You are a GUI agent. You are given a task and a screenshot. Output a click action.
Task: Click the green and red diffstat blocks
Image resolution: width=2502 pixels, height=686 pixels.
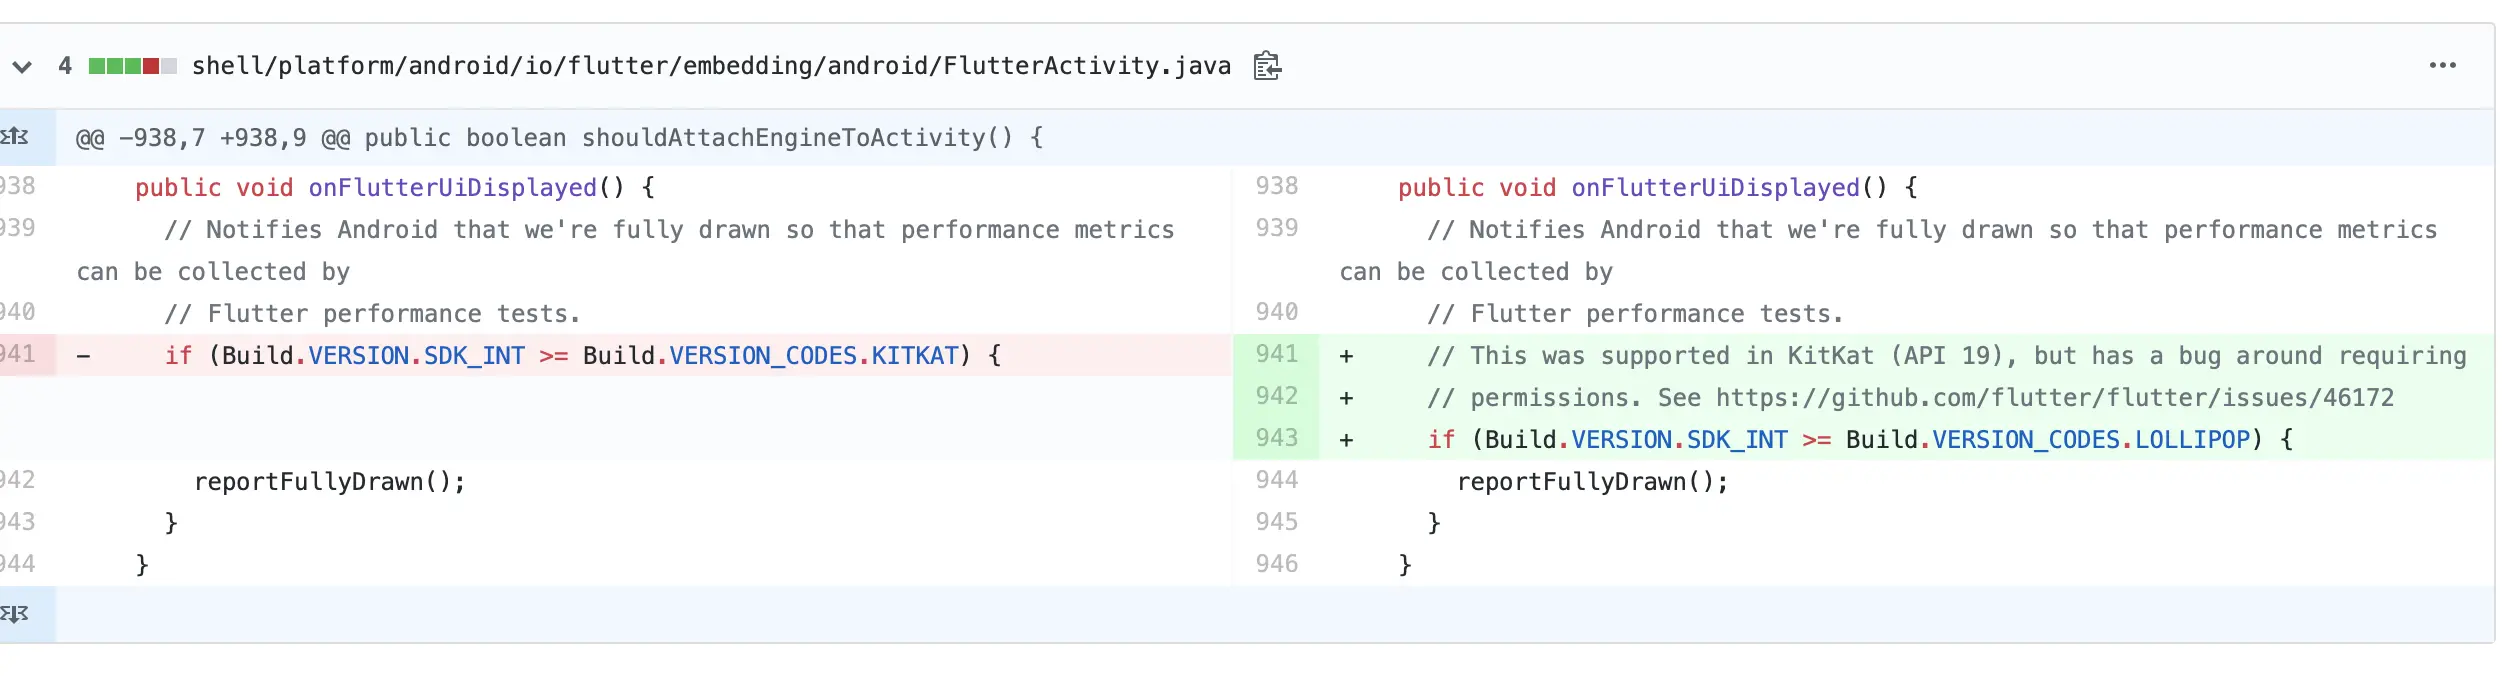click(132, 66)
